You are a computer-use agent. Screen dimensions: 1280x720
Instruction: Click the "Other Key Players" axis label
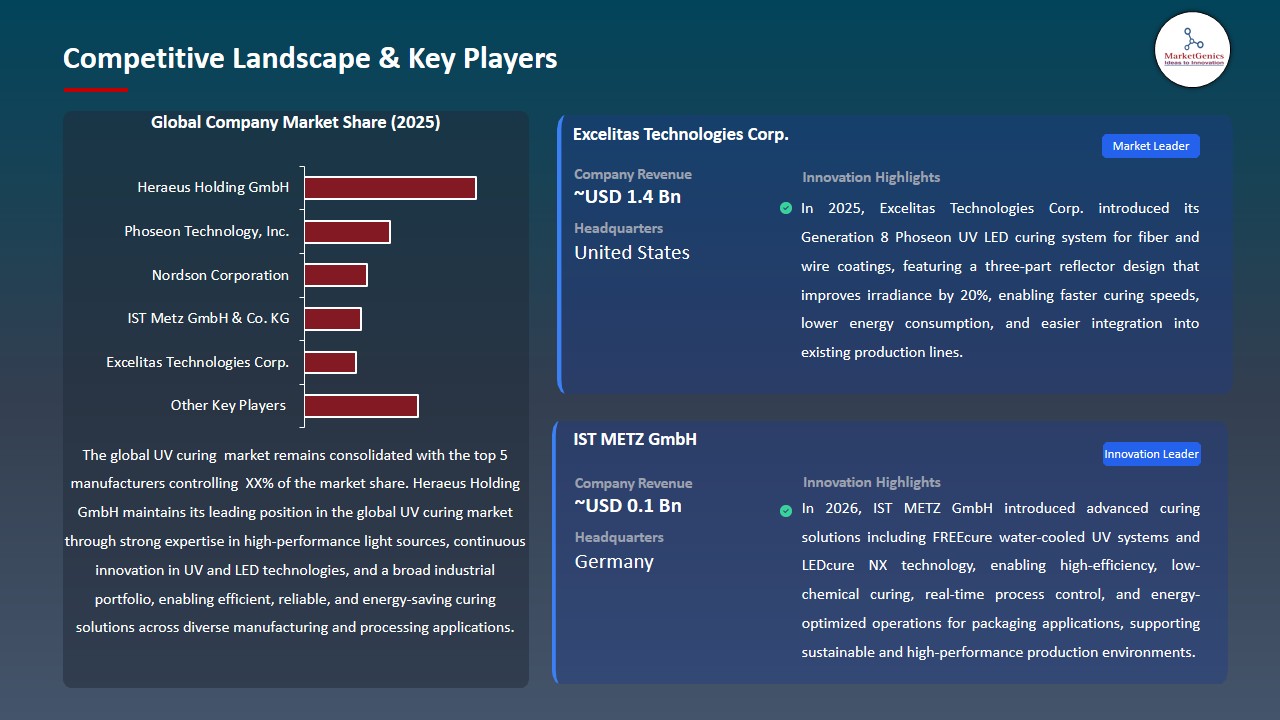point(228,405)
